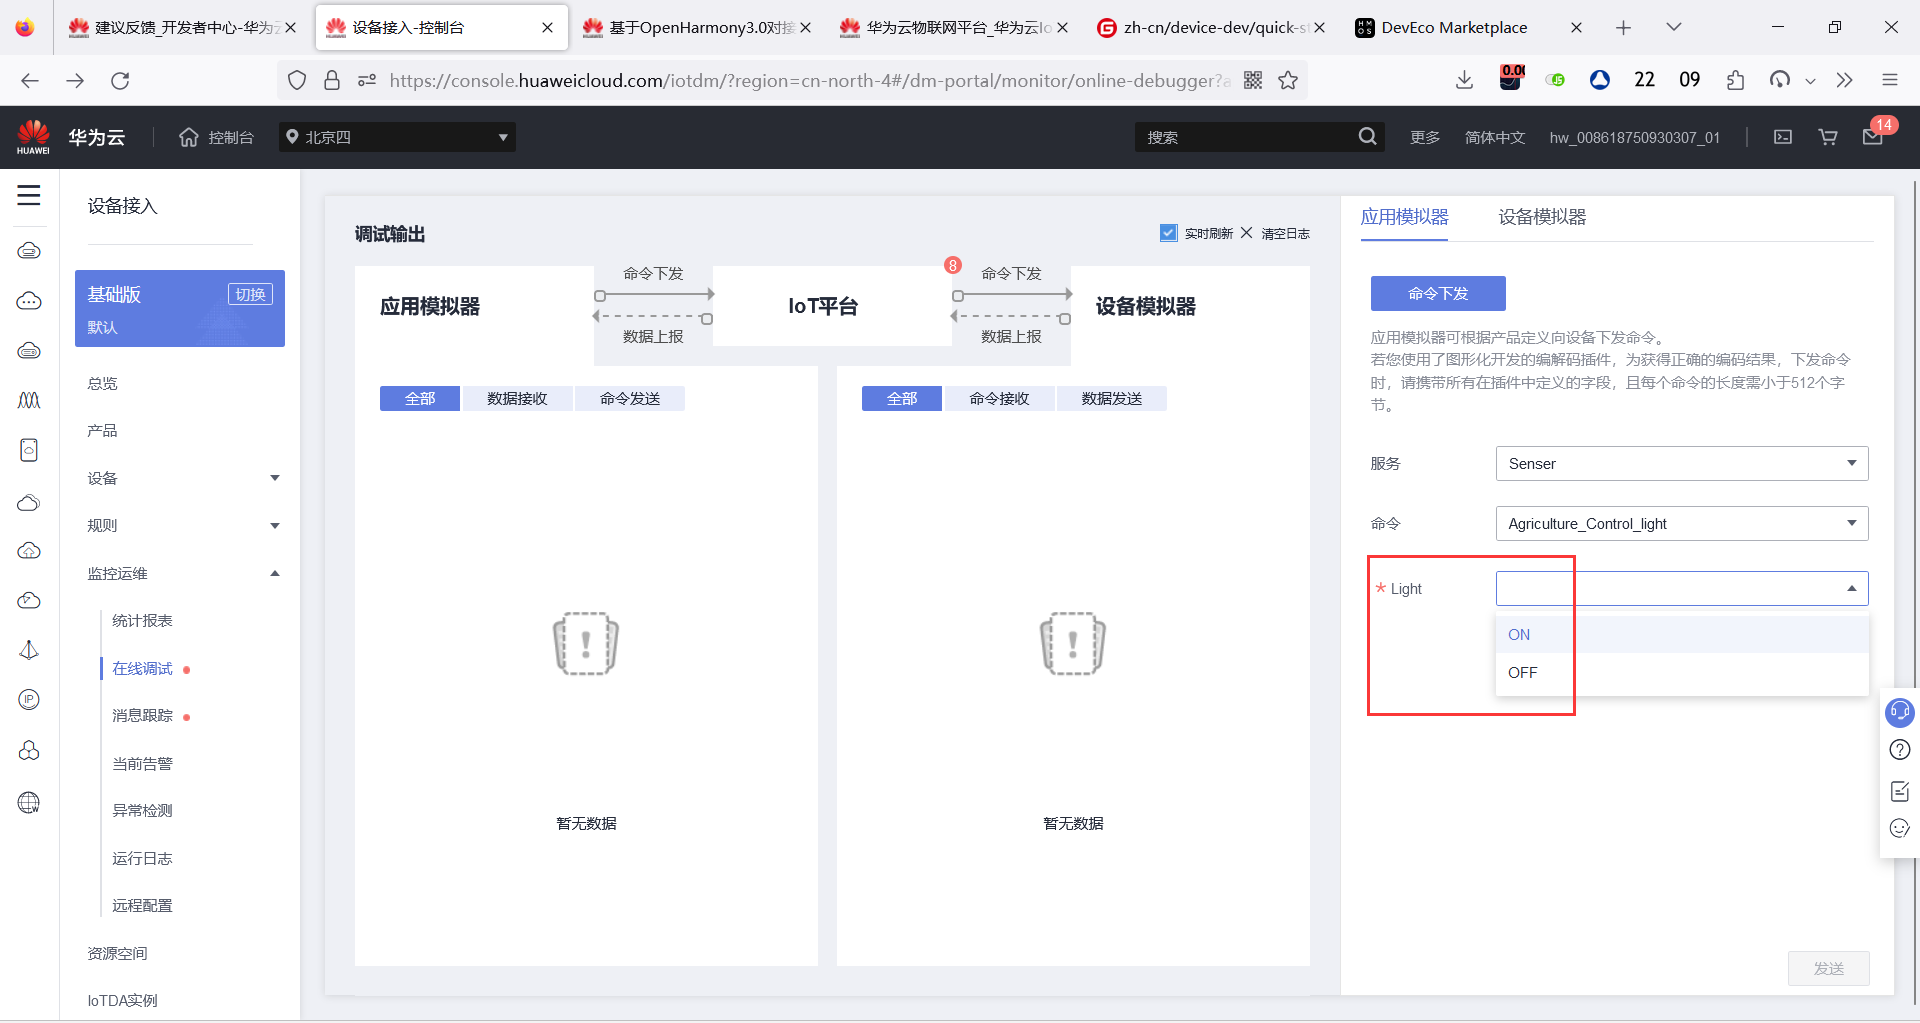Screen dimensions: 1920x1023
Task: Click the 发送 button at the bottom right
Action: click(1828, 968)
